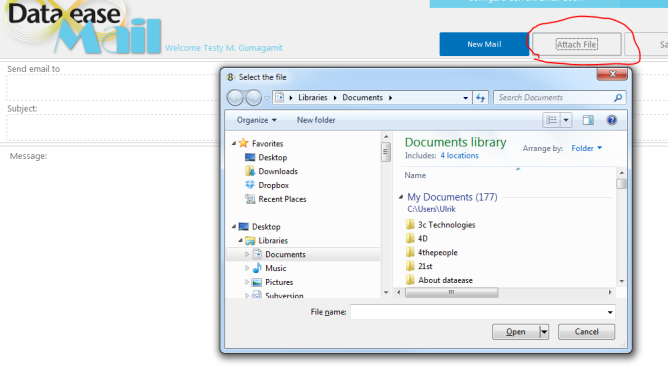Click the search magnifier icon
This screenshot has height=370, width=668.
tap(618, 98)
